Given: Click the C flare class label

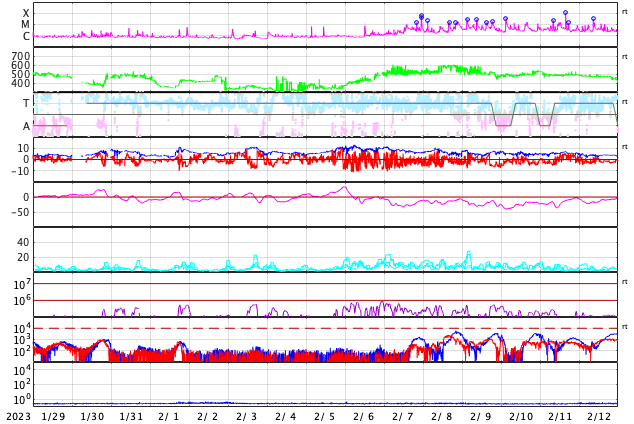Looking at the screenshot, I should pos(26,36).
